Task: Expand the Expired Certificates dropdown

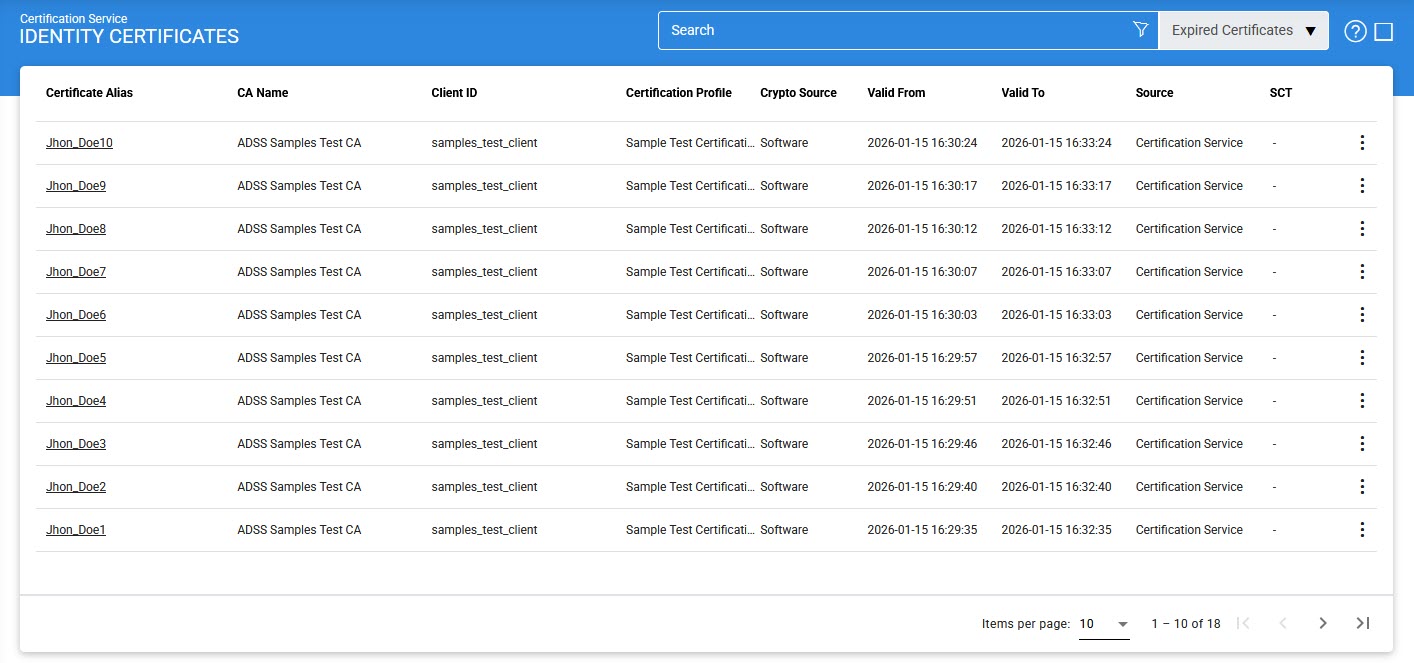Action: [1243, 30]
